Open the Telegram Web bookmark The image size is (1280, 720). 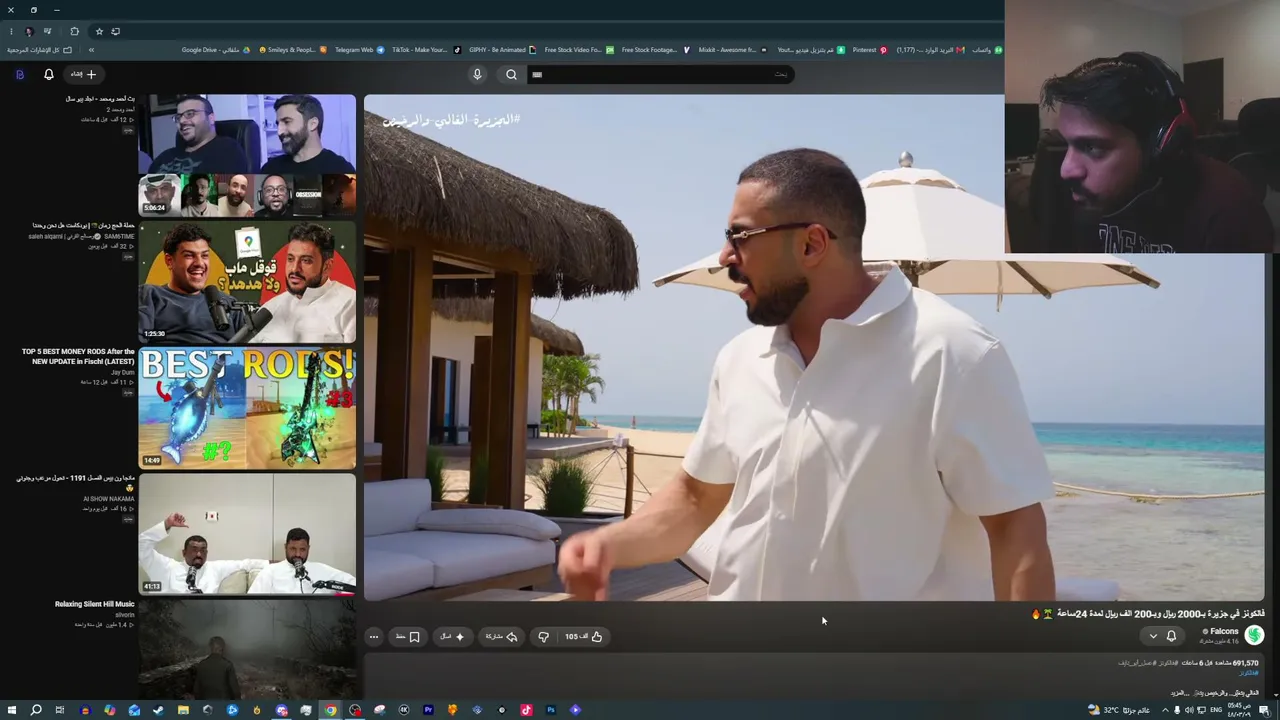coord(359,50)
